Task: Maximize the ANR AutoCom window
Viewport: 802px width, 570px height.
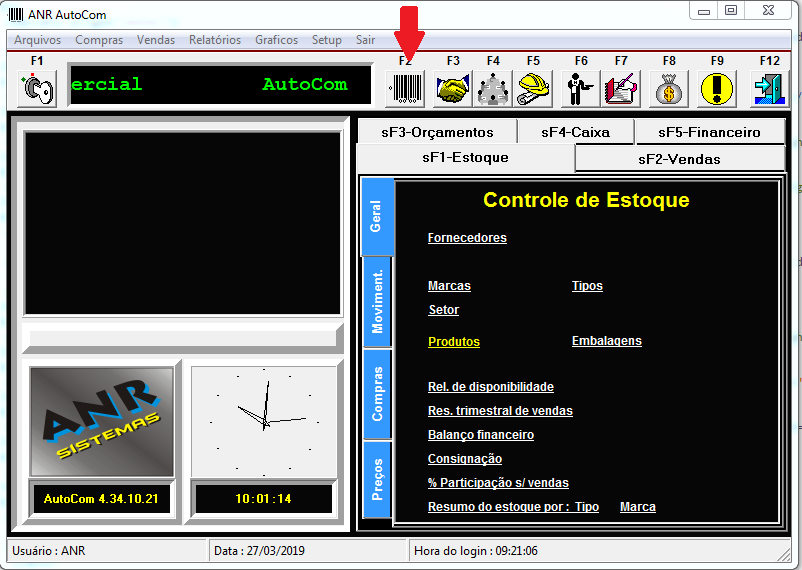Action: (731, 10)
